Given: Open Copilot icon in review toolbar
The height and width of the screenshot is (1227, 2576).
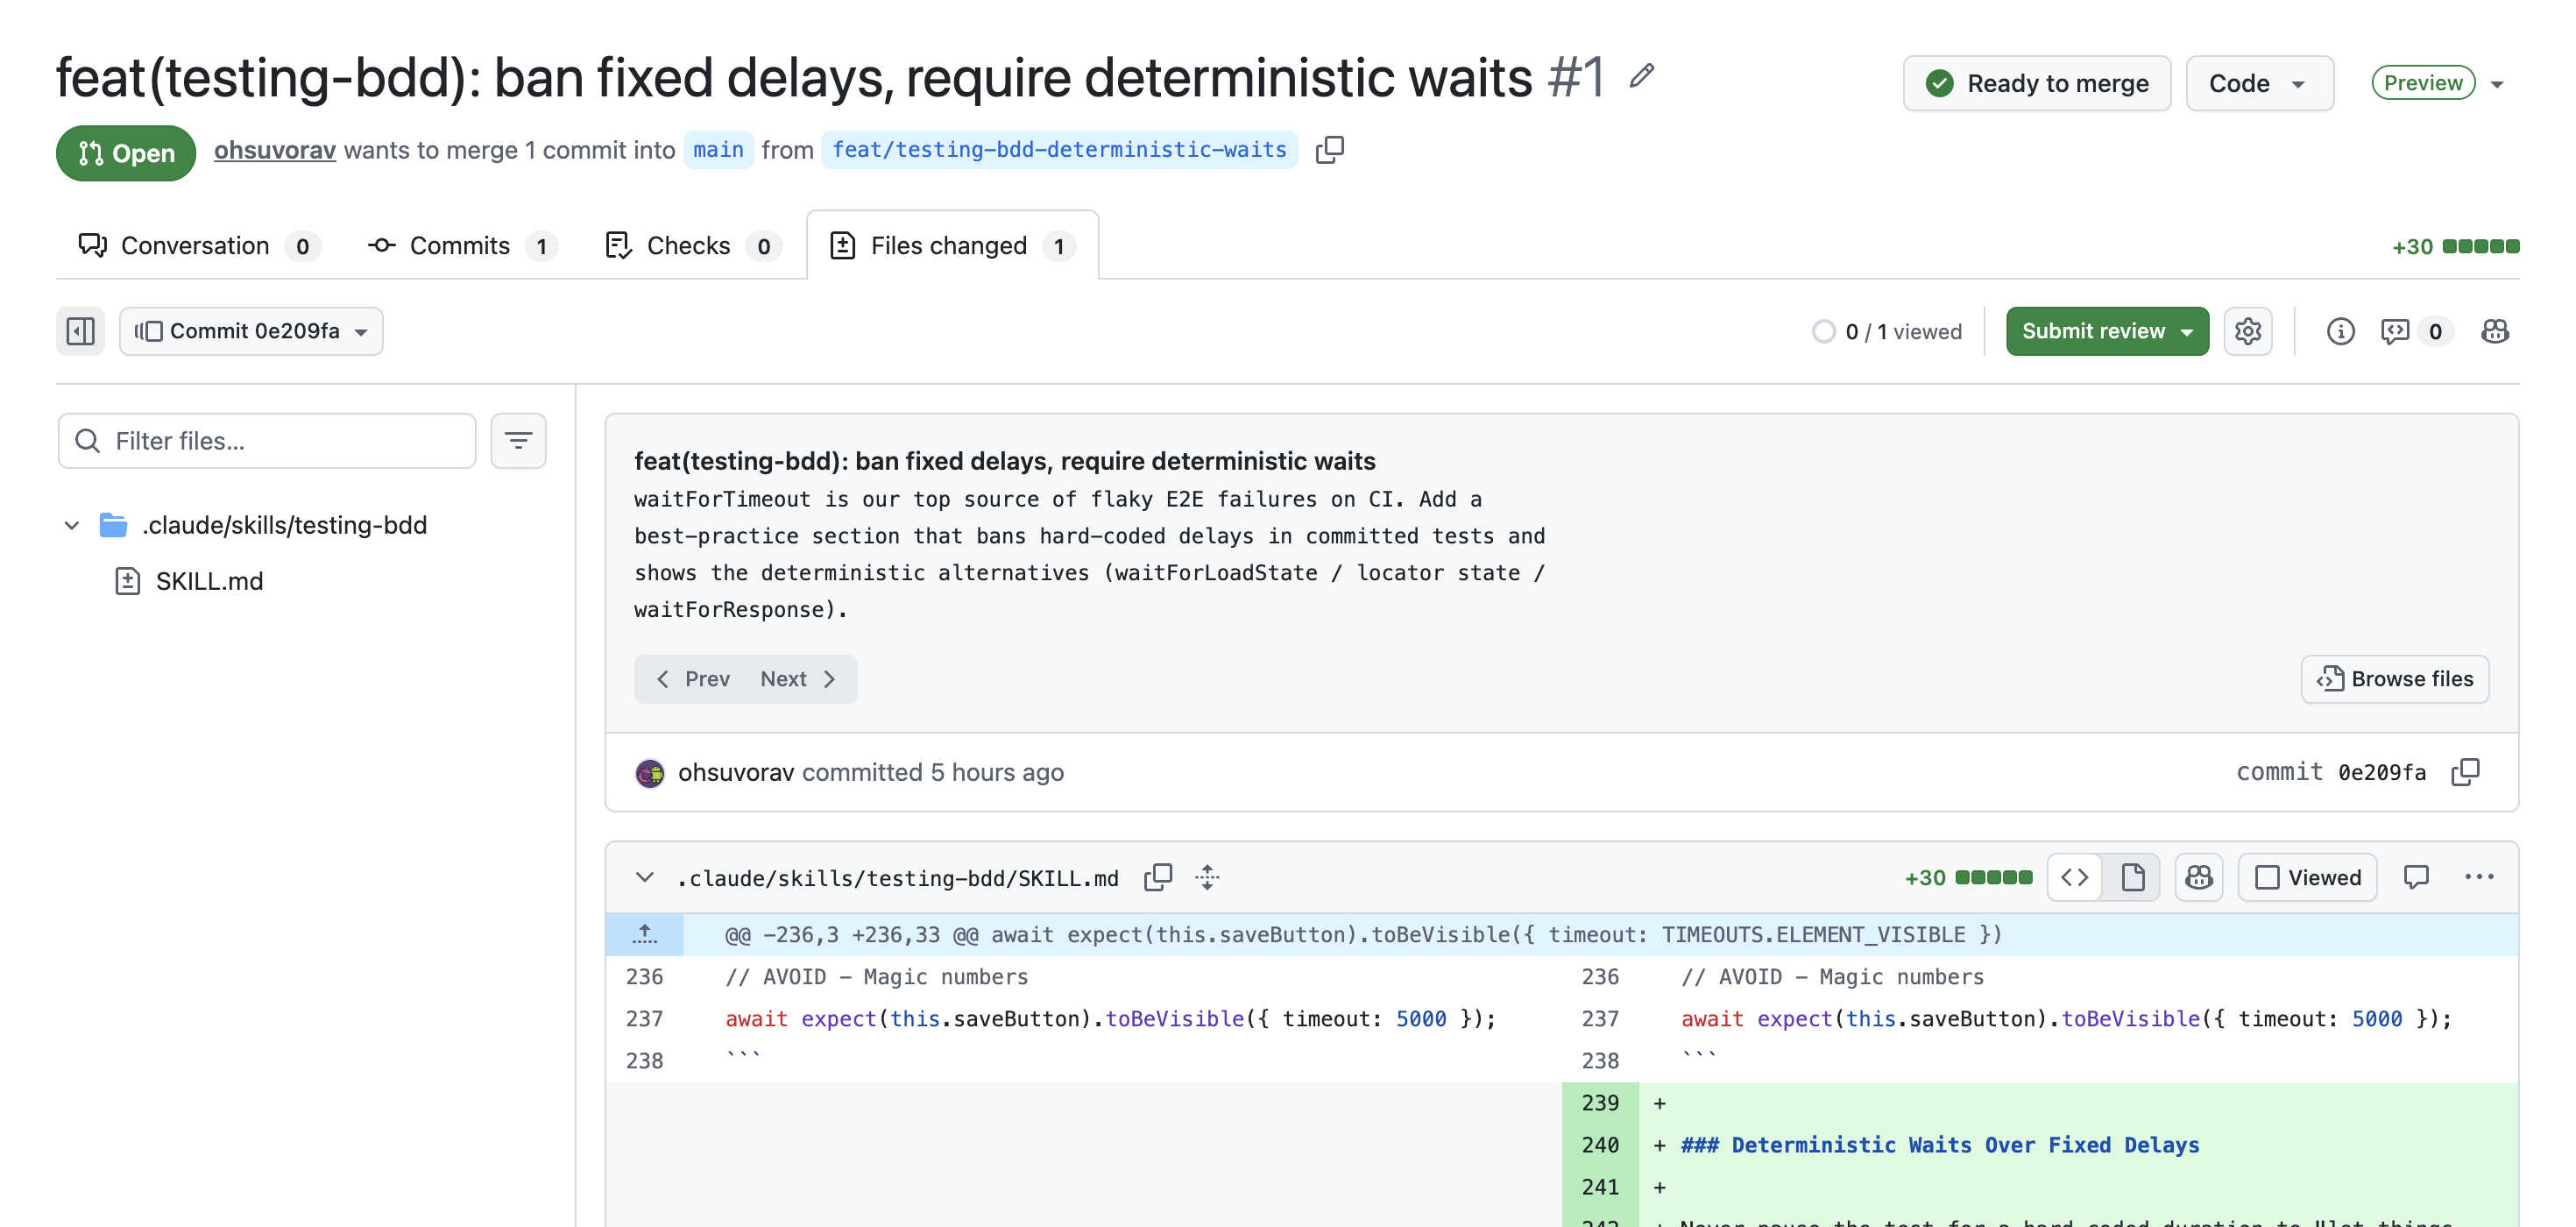Looking at the screenshot, I should coord(2495,331).
